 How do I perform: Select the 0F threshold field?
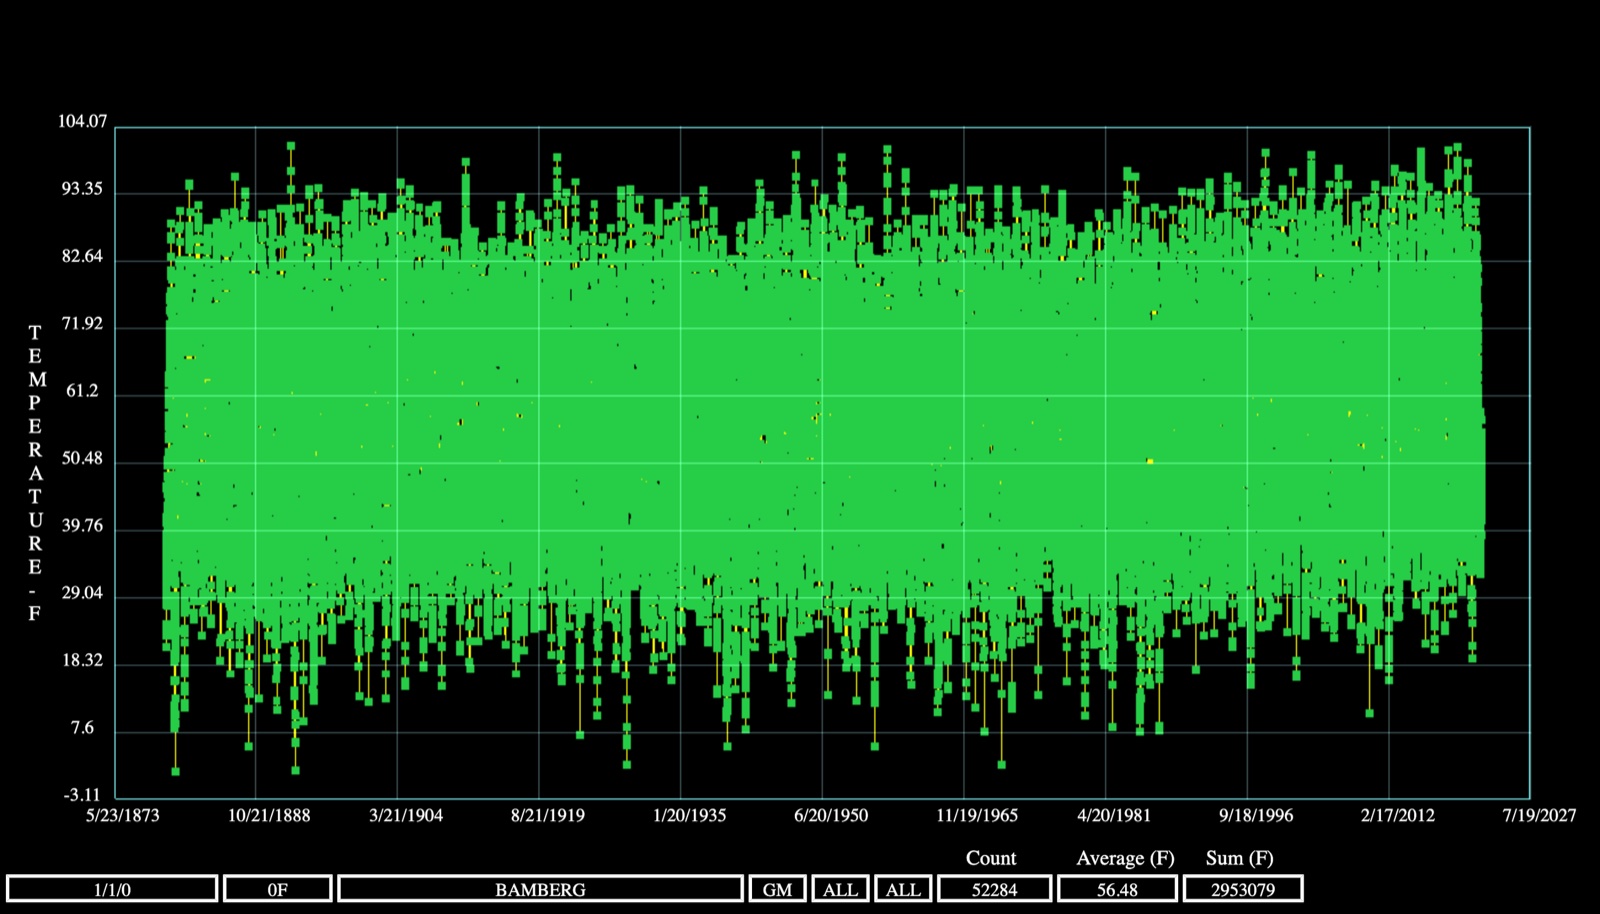click(278, 889)
